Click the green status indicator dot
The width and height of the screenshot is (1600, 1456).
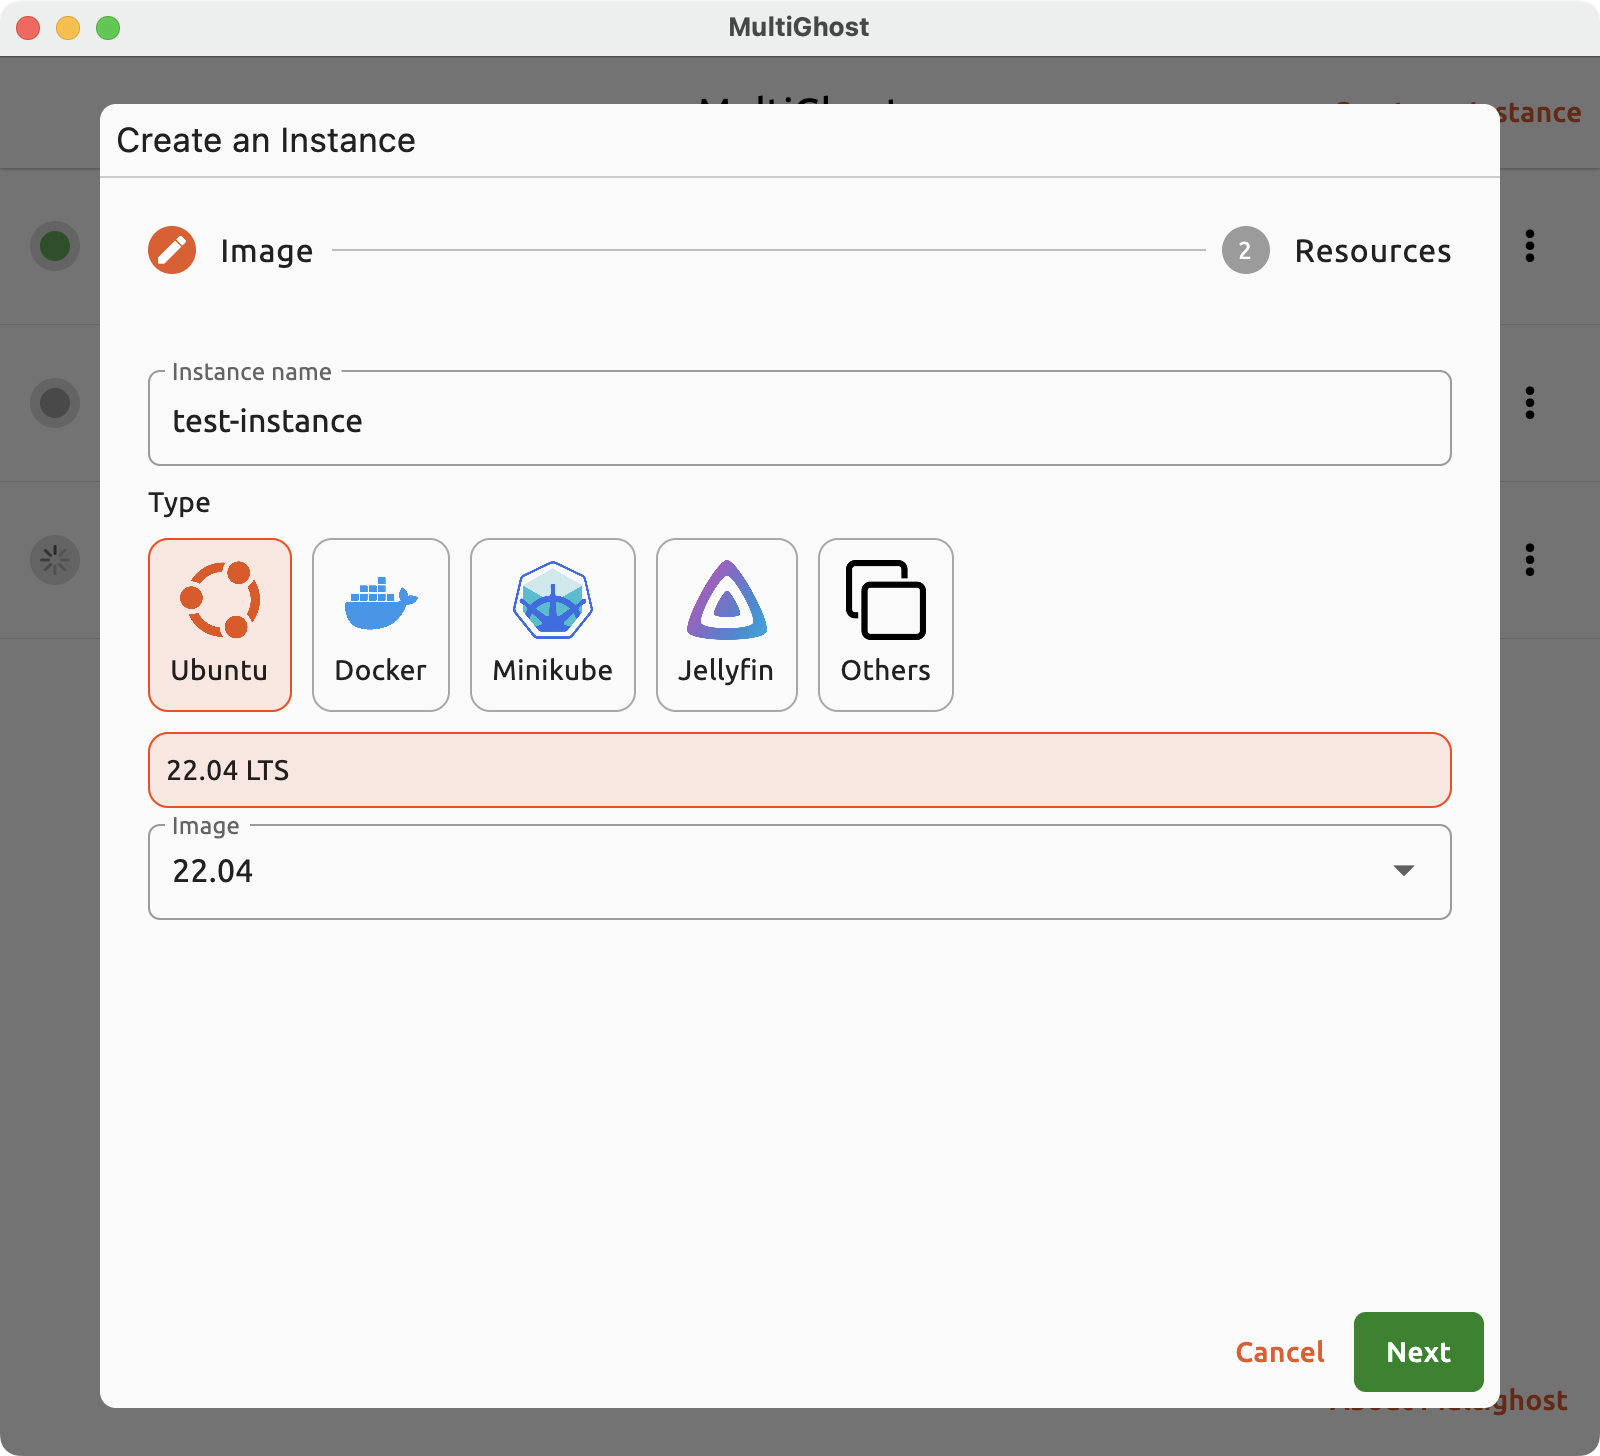coord(55,247)
